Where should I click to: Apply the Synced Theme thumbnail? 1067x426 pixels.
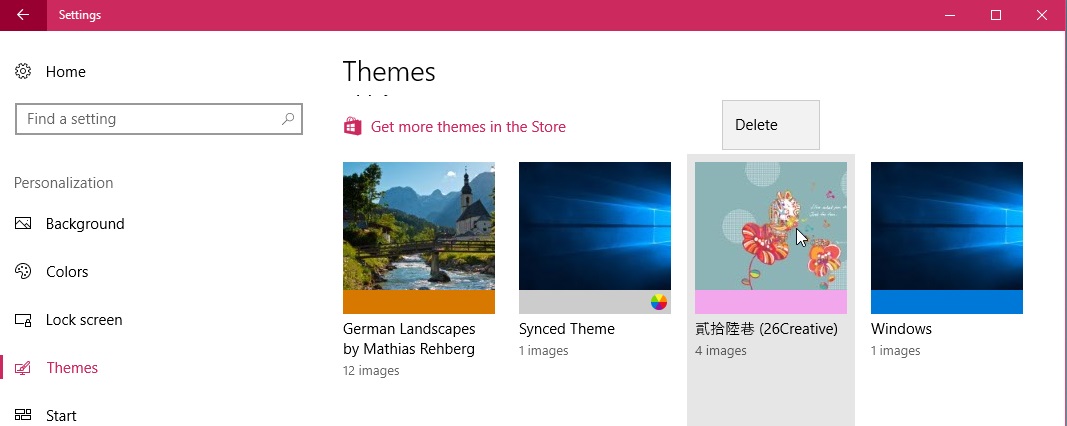(x=595, y=226)
